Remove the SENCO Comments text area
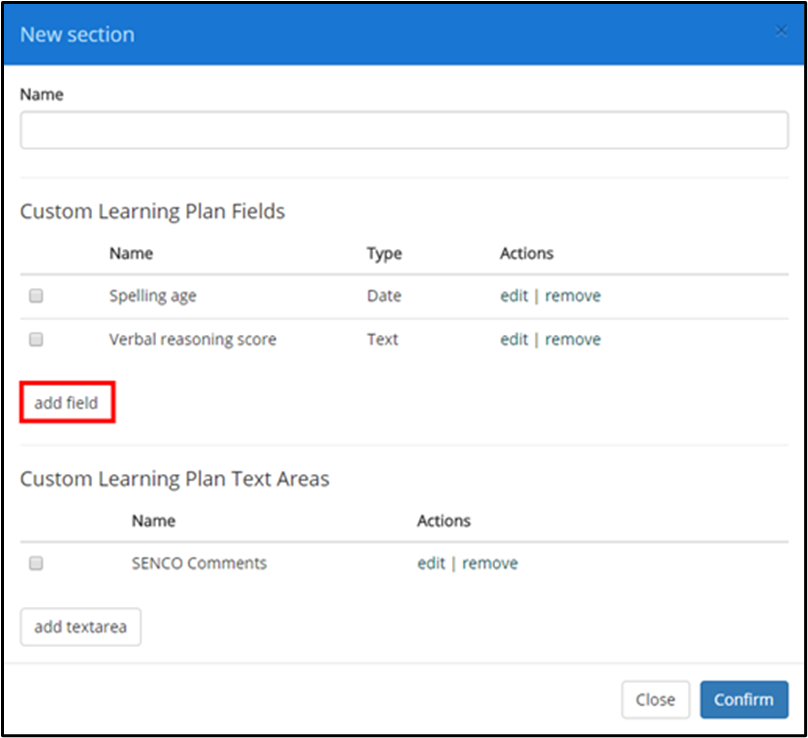The height and width of the screenshot is (738, 808). pyautogui.click(x=490, y=563)
